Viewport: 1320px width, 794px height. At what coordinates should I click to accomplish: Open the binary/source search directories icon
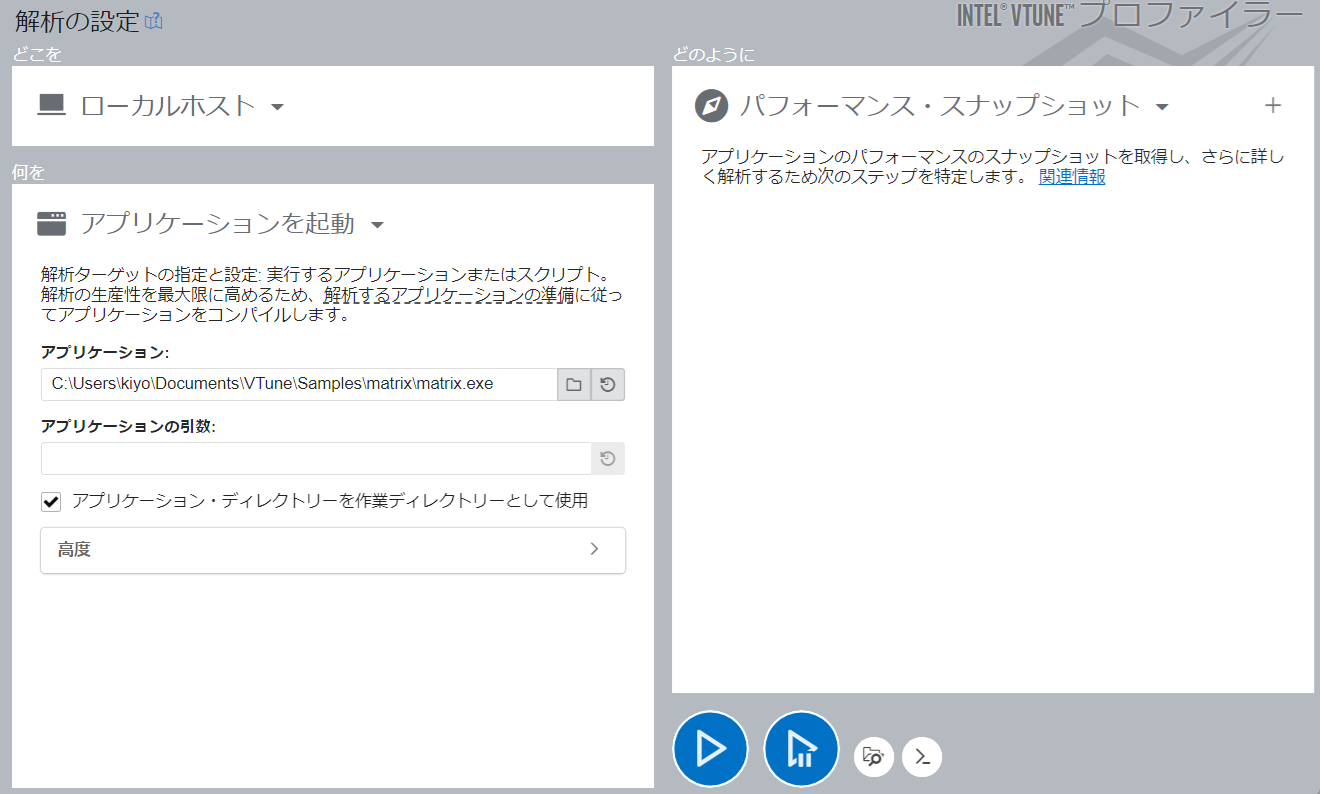[873, 757]
